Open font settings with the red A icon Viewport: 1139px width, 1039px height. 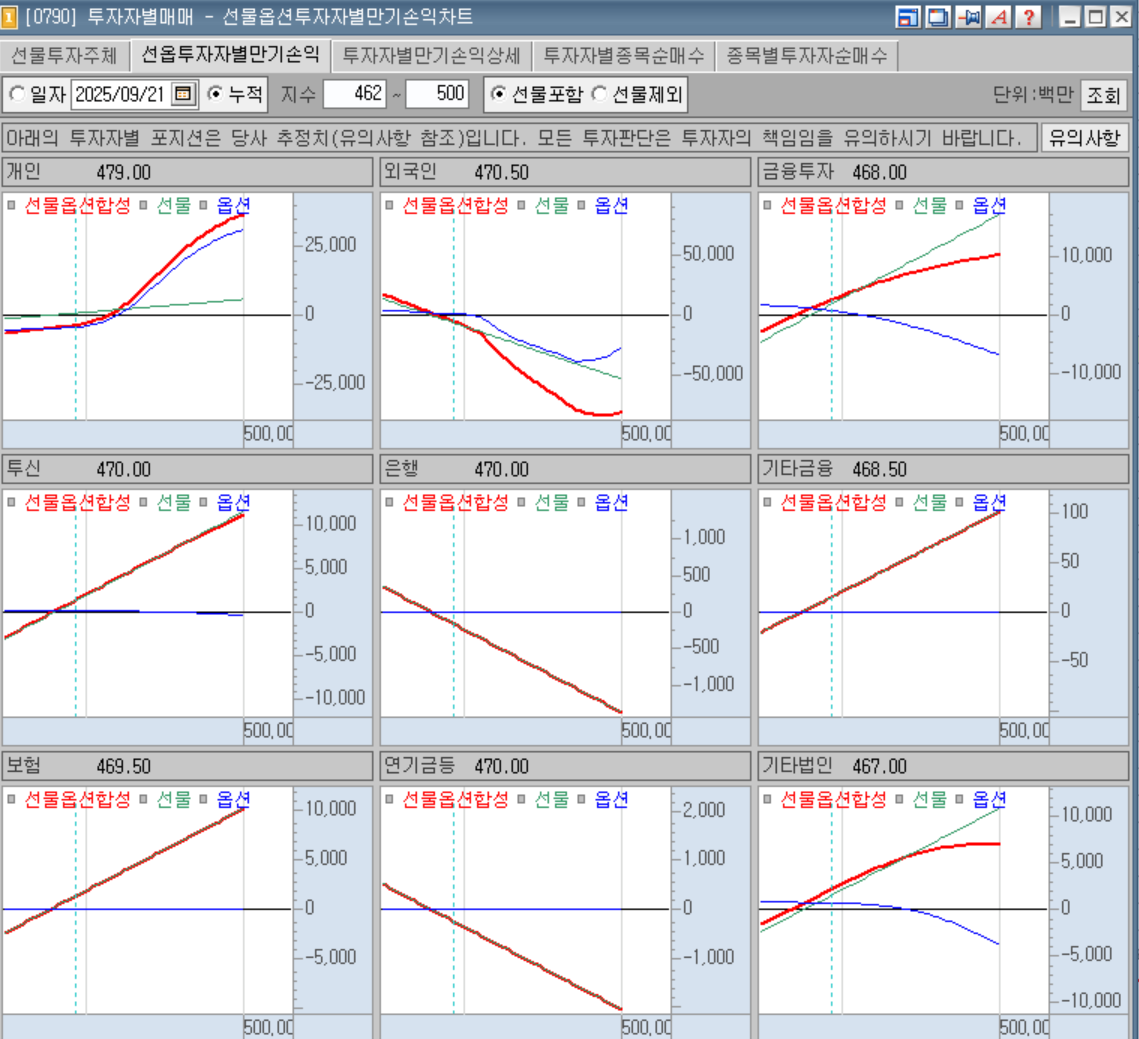(998, 17)
